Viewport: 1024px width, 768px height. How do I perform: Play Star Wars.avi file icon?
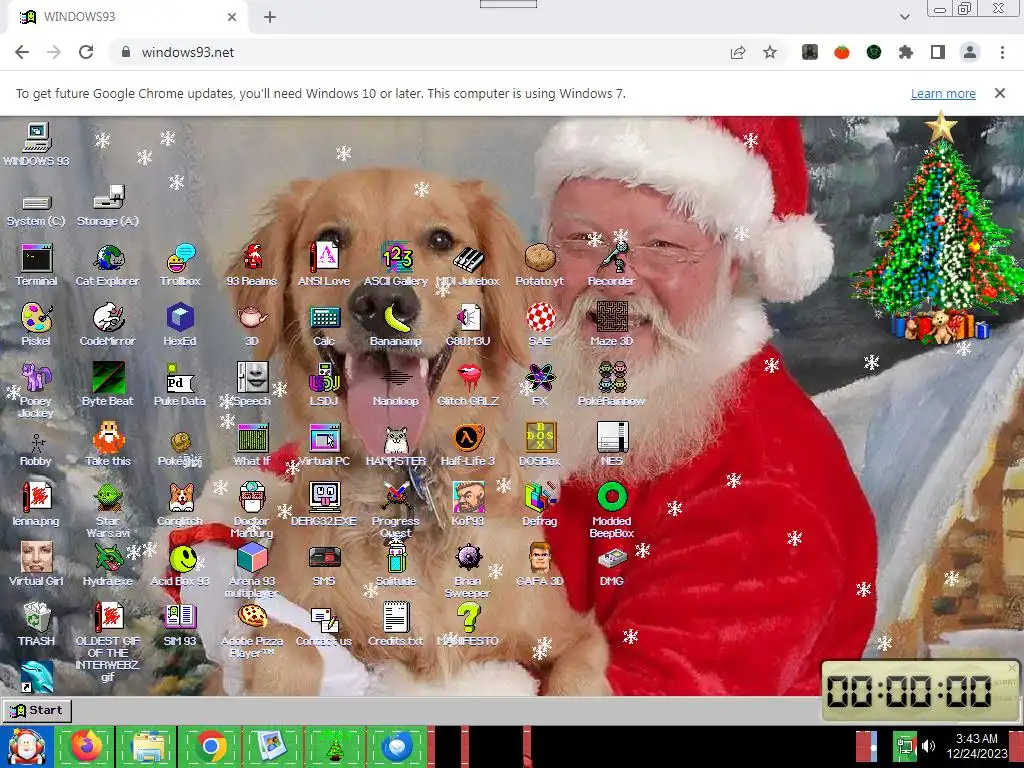pyautogui.click(x=108, y=510)
